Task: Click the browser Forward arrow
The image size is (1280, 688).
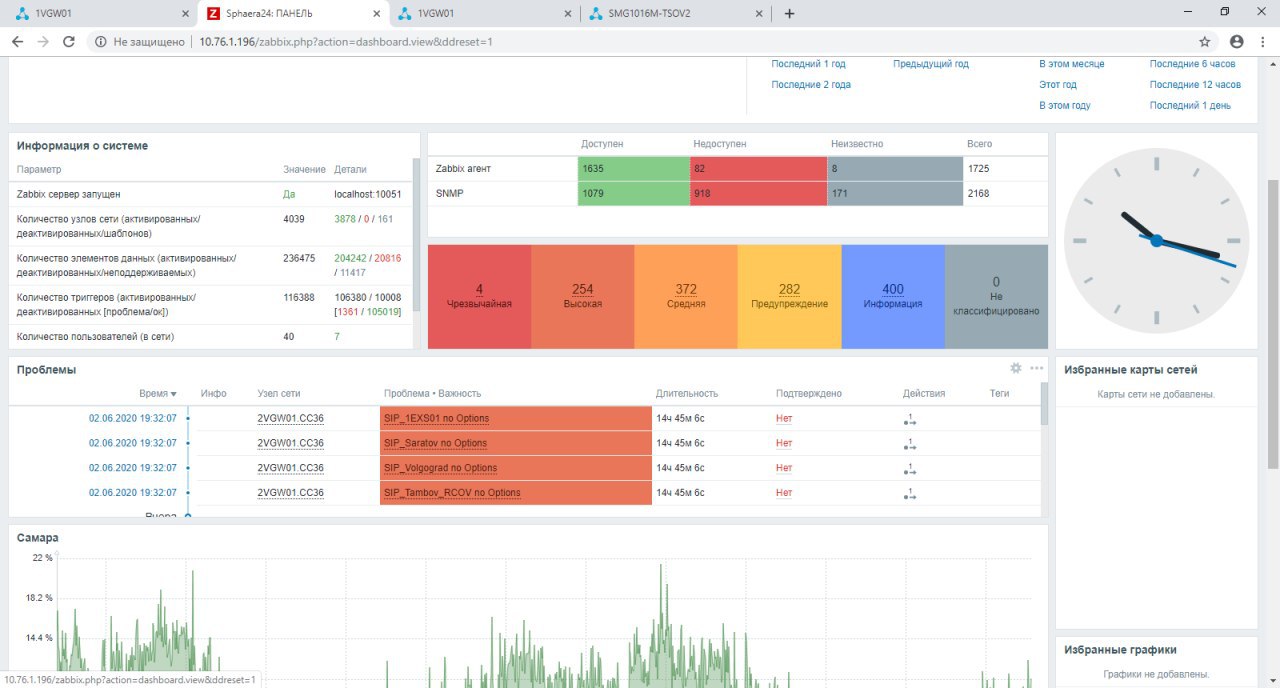Action: pyautogui.click(x=43, y=42)
